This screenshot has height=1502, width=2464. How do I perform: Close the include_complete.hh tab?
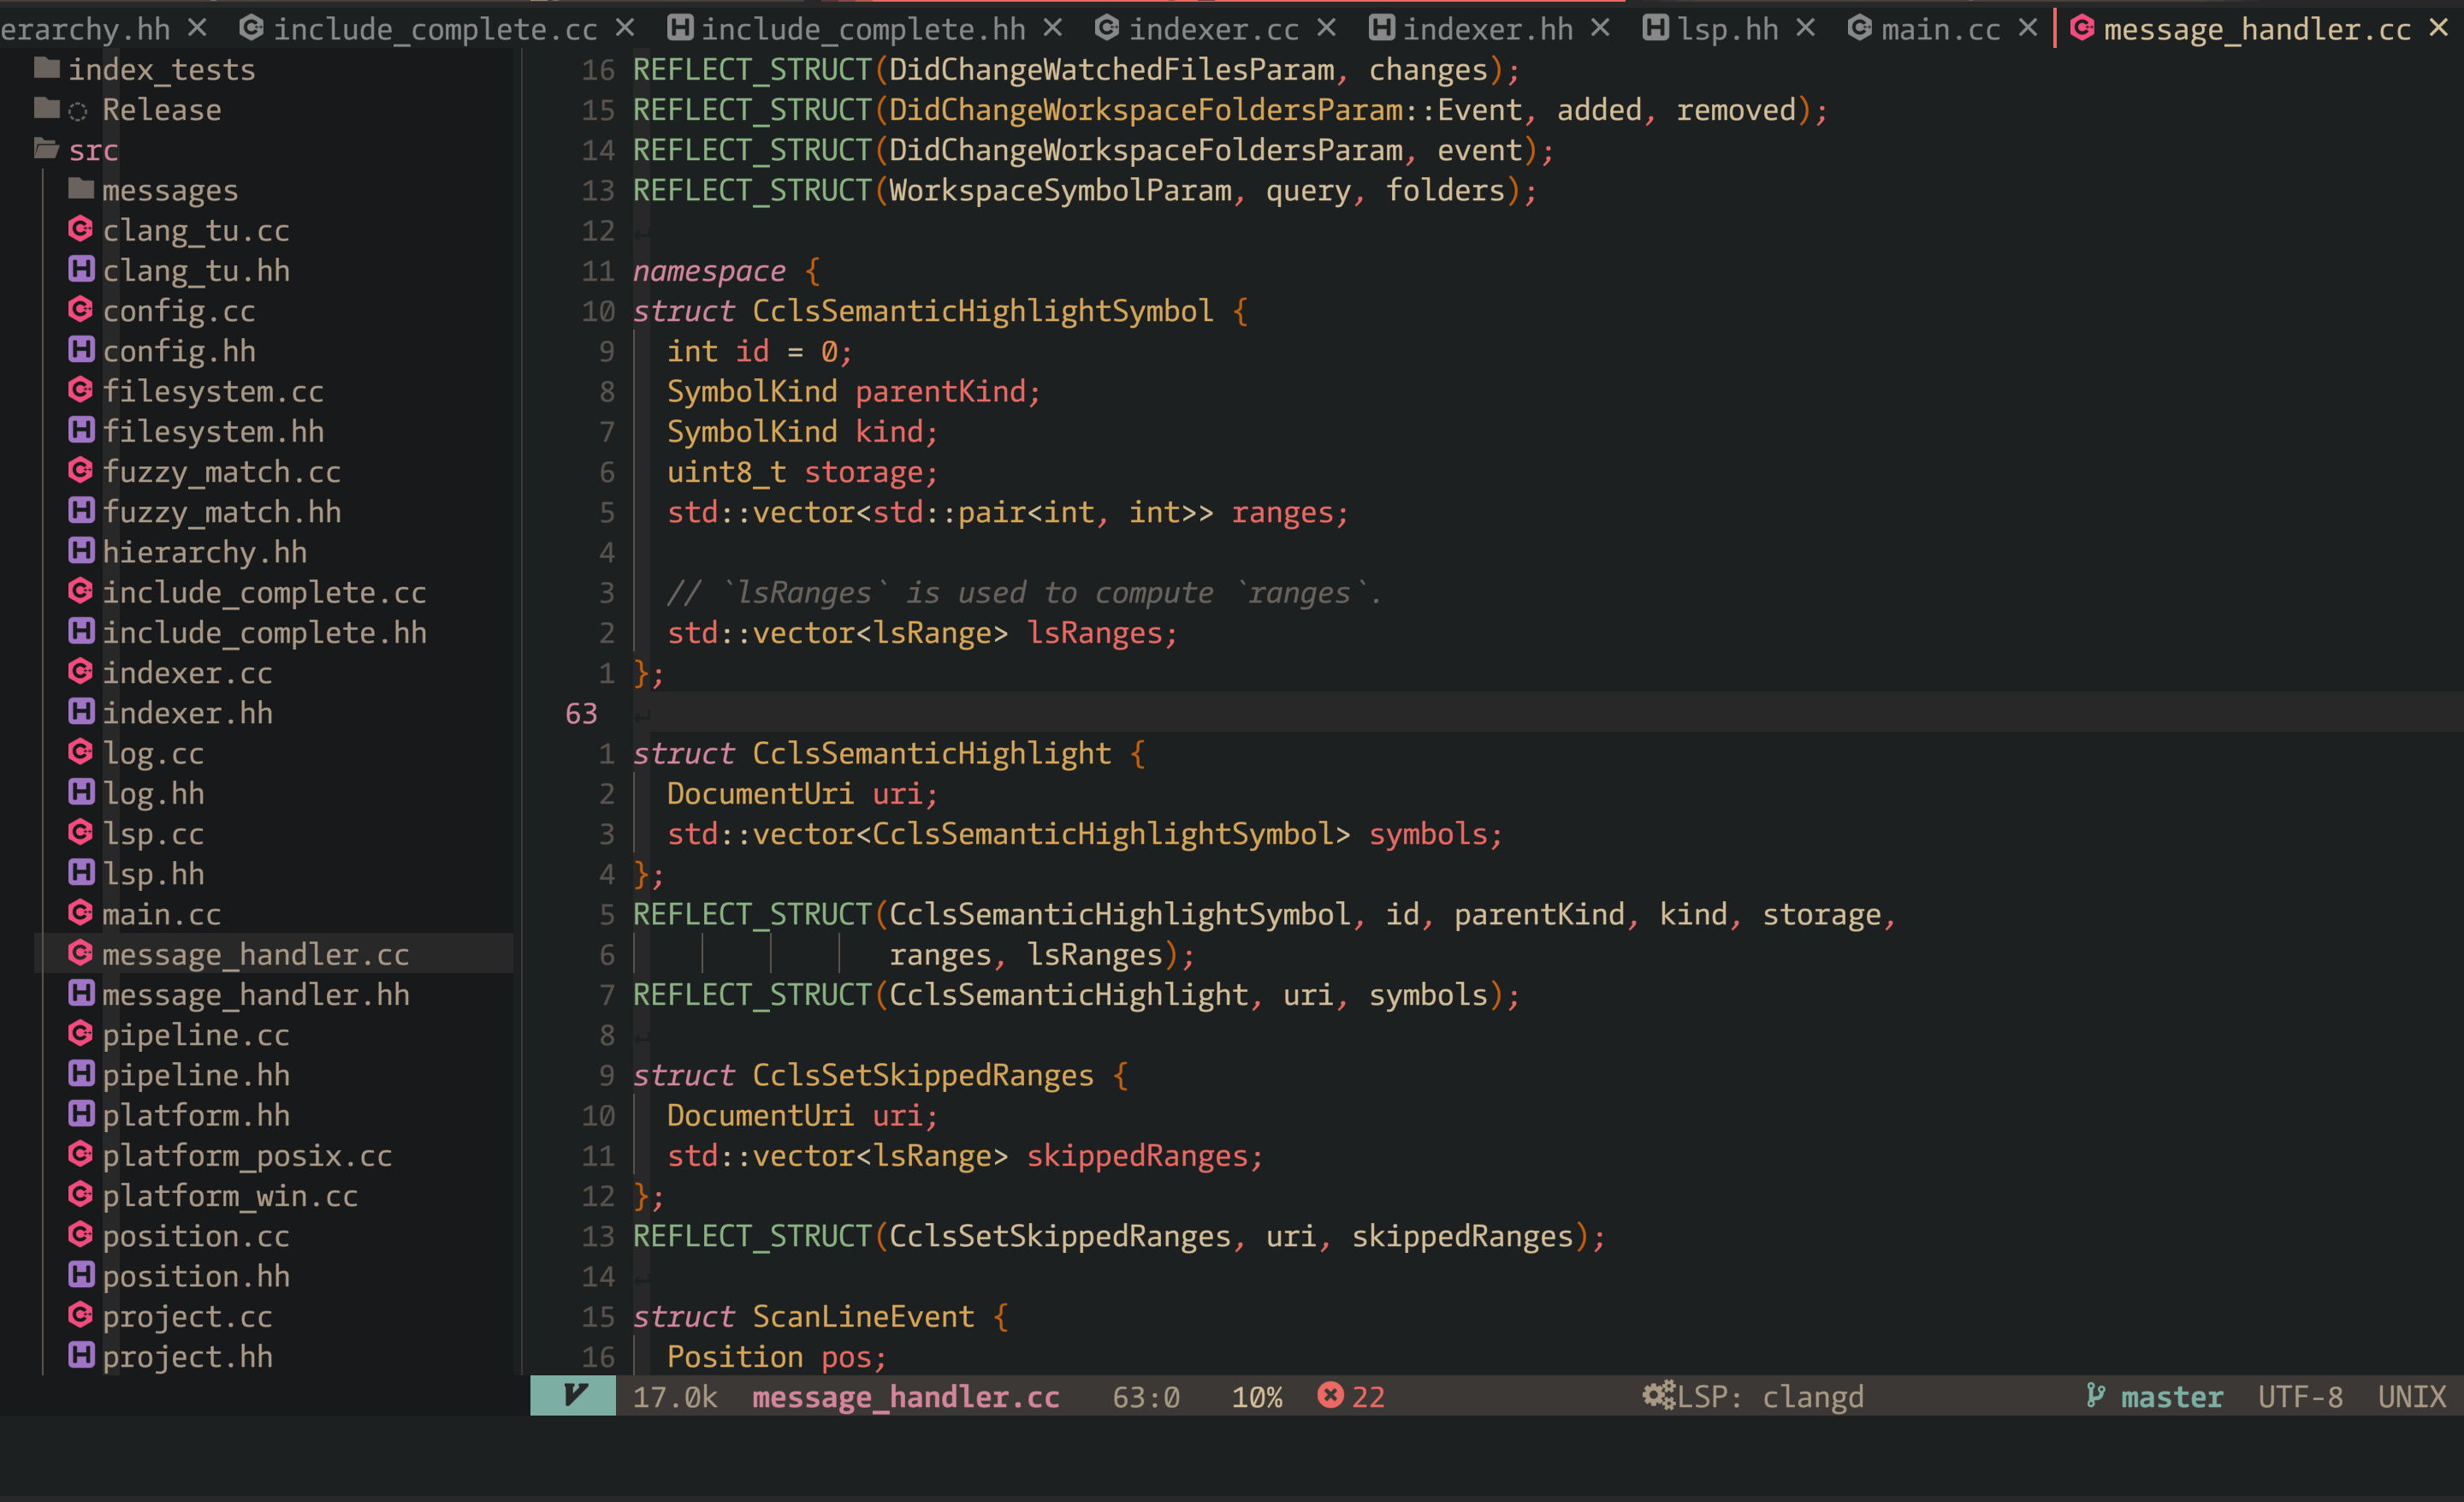pyautogui.click(x=1052, y=28)
